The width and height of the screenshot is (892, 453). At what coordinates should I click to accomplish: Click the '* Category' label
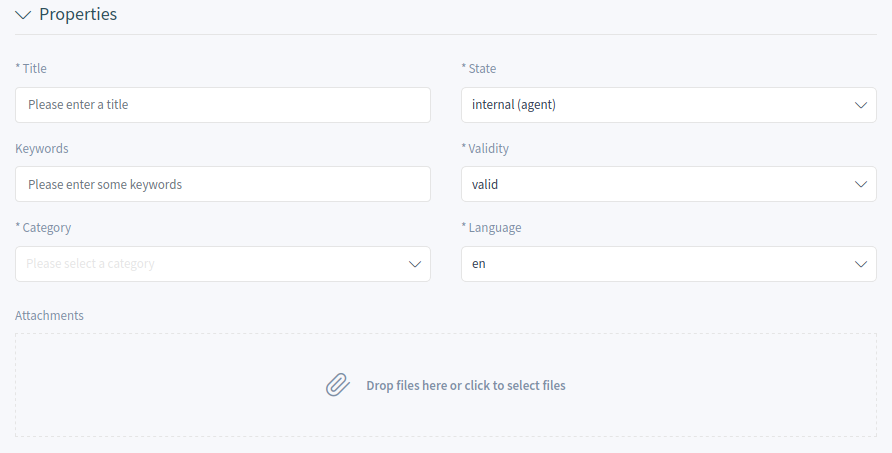(x=43, y=228)
